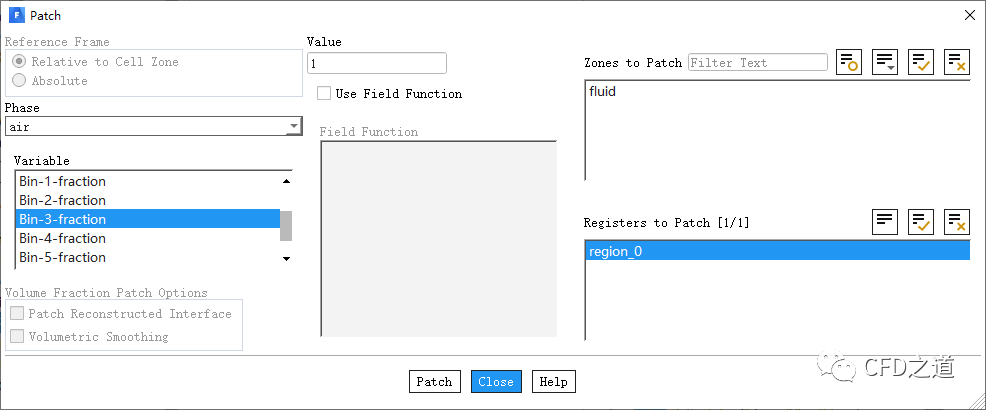Select Bin-5-fraction in the Variable list
Screen dimensions: 986x410
62,257
